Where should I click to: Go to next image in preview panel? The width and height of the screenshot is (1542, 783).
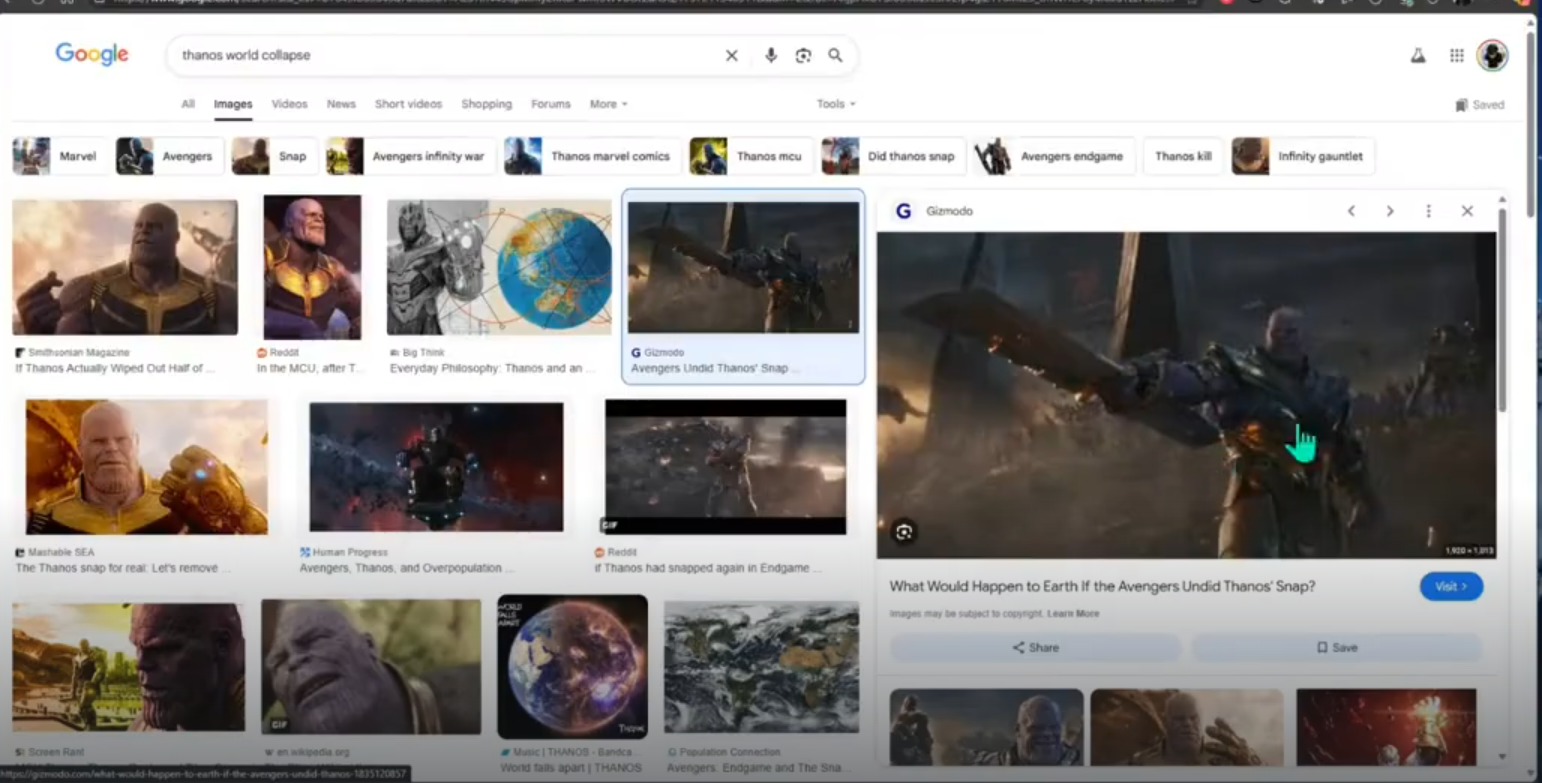tap(1389, 211)
